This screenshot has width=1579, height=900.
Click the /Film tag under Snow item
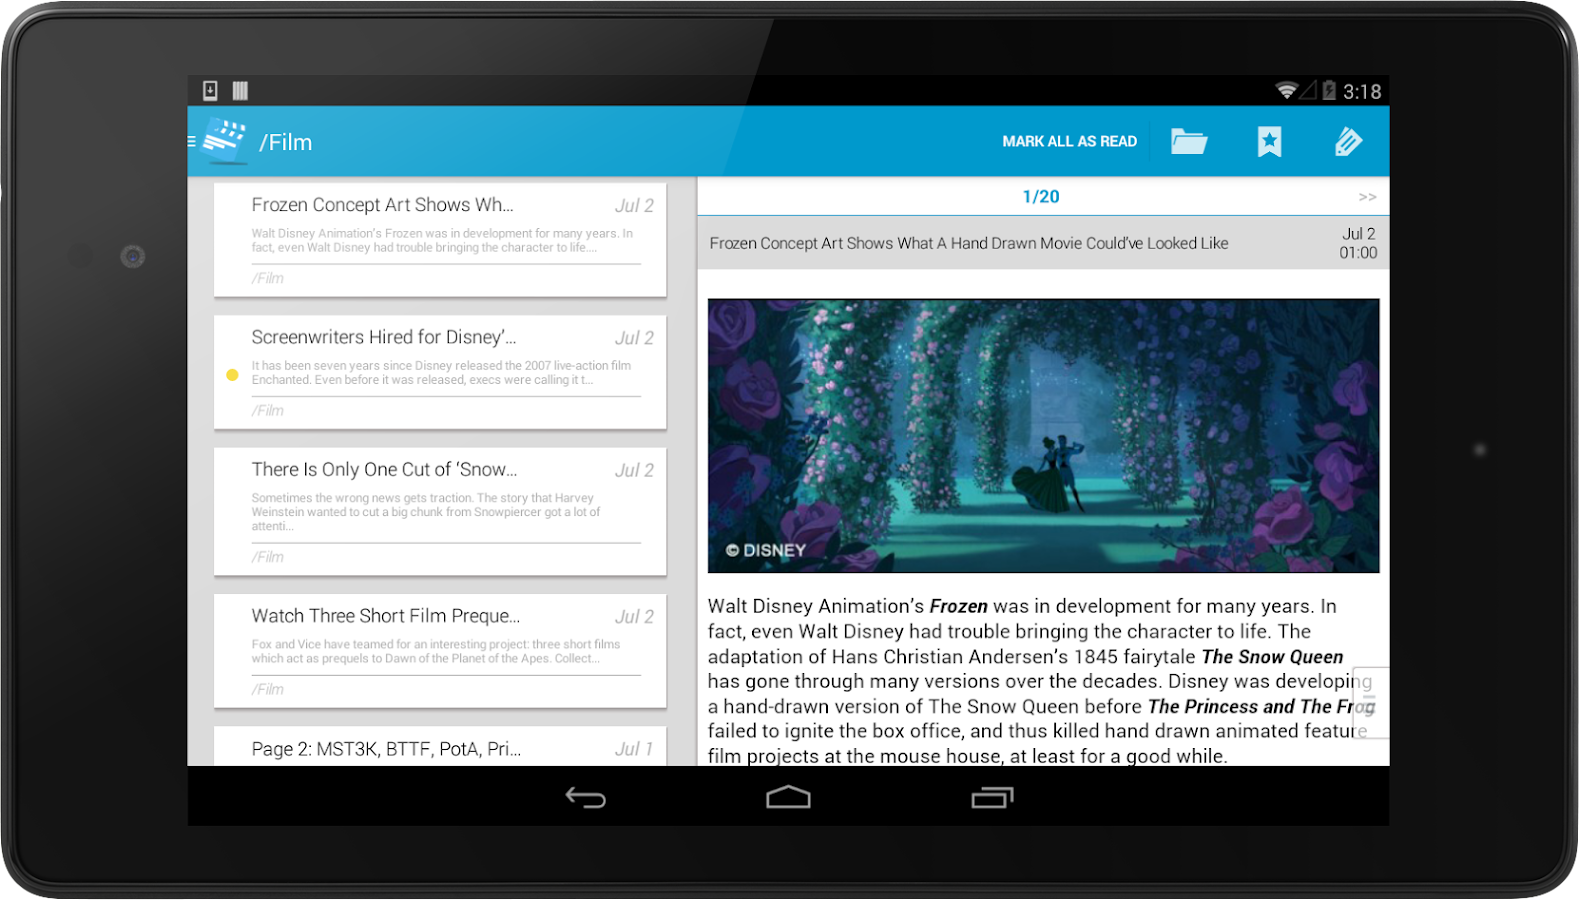click(268, 557)
